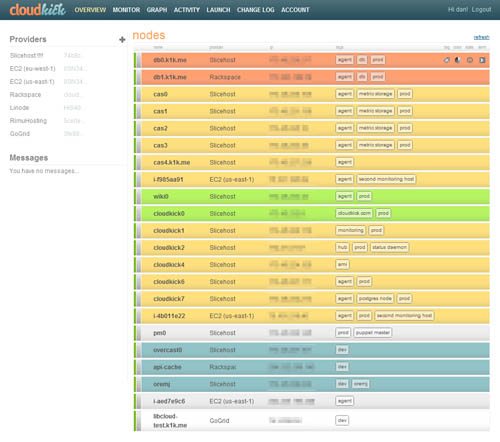
Task: Open the GRAPH page
Action: [157, 10]
